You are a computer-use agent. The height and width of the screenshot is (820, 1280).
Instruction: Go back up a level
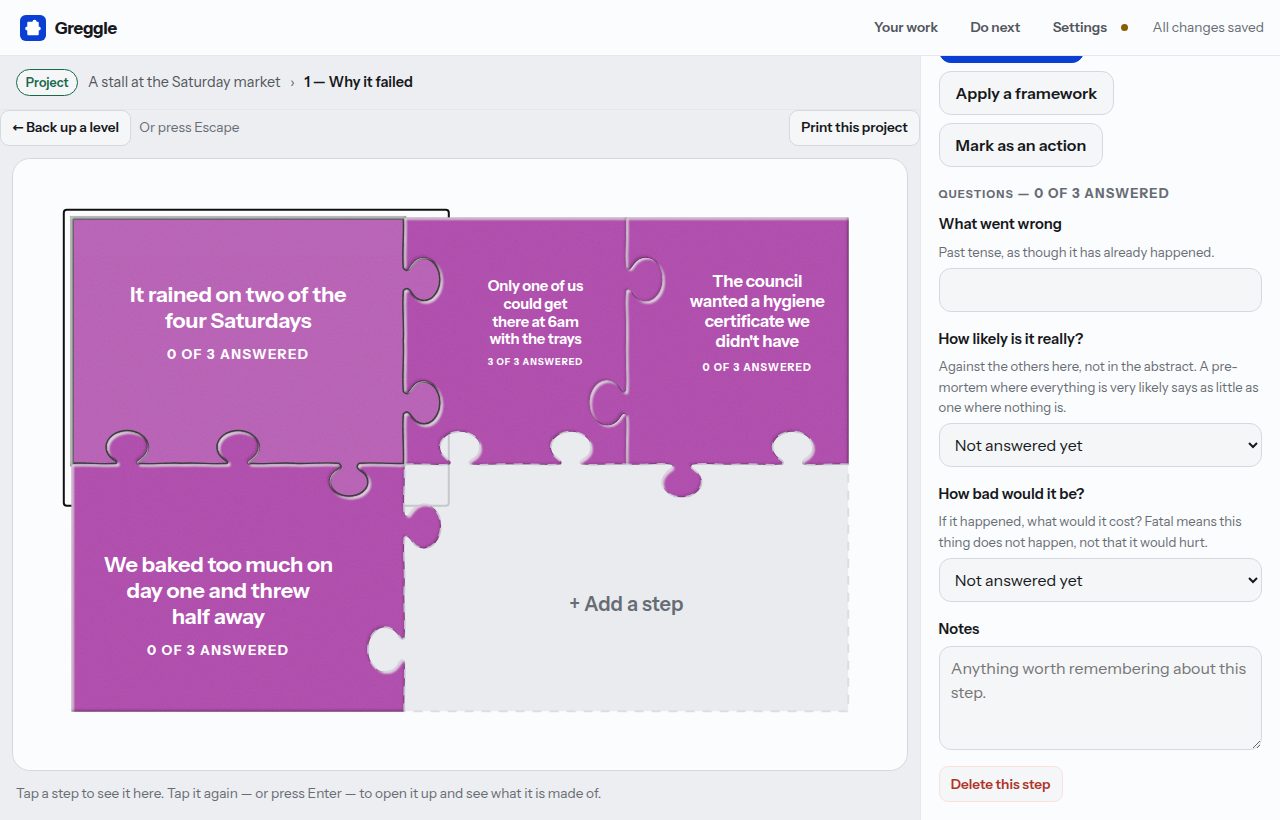pyautogui.click(x=66, y=127)
